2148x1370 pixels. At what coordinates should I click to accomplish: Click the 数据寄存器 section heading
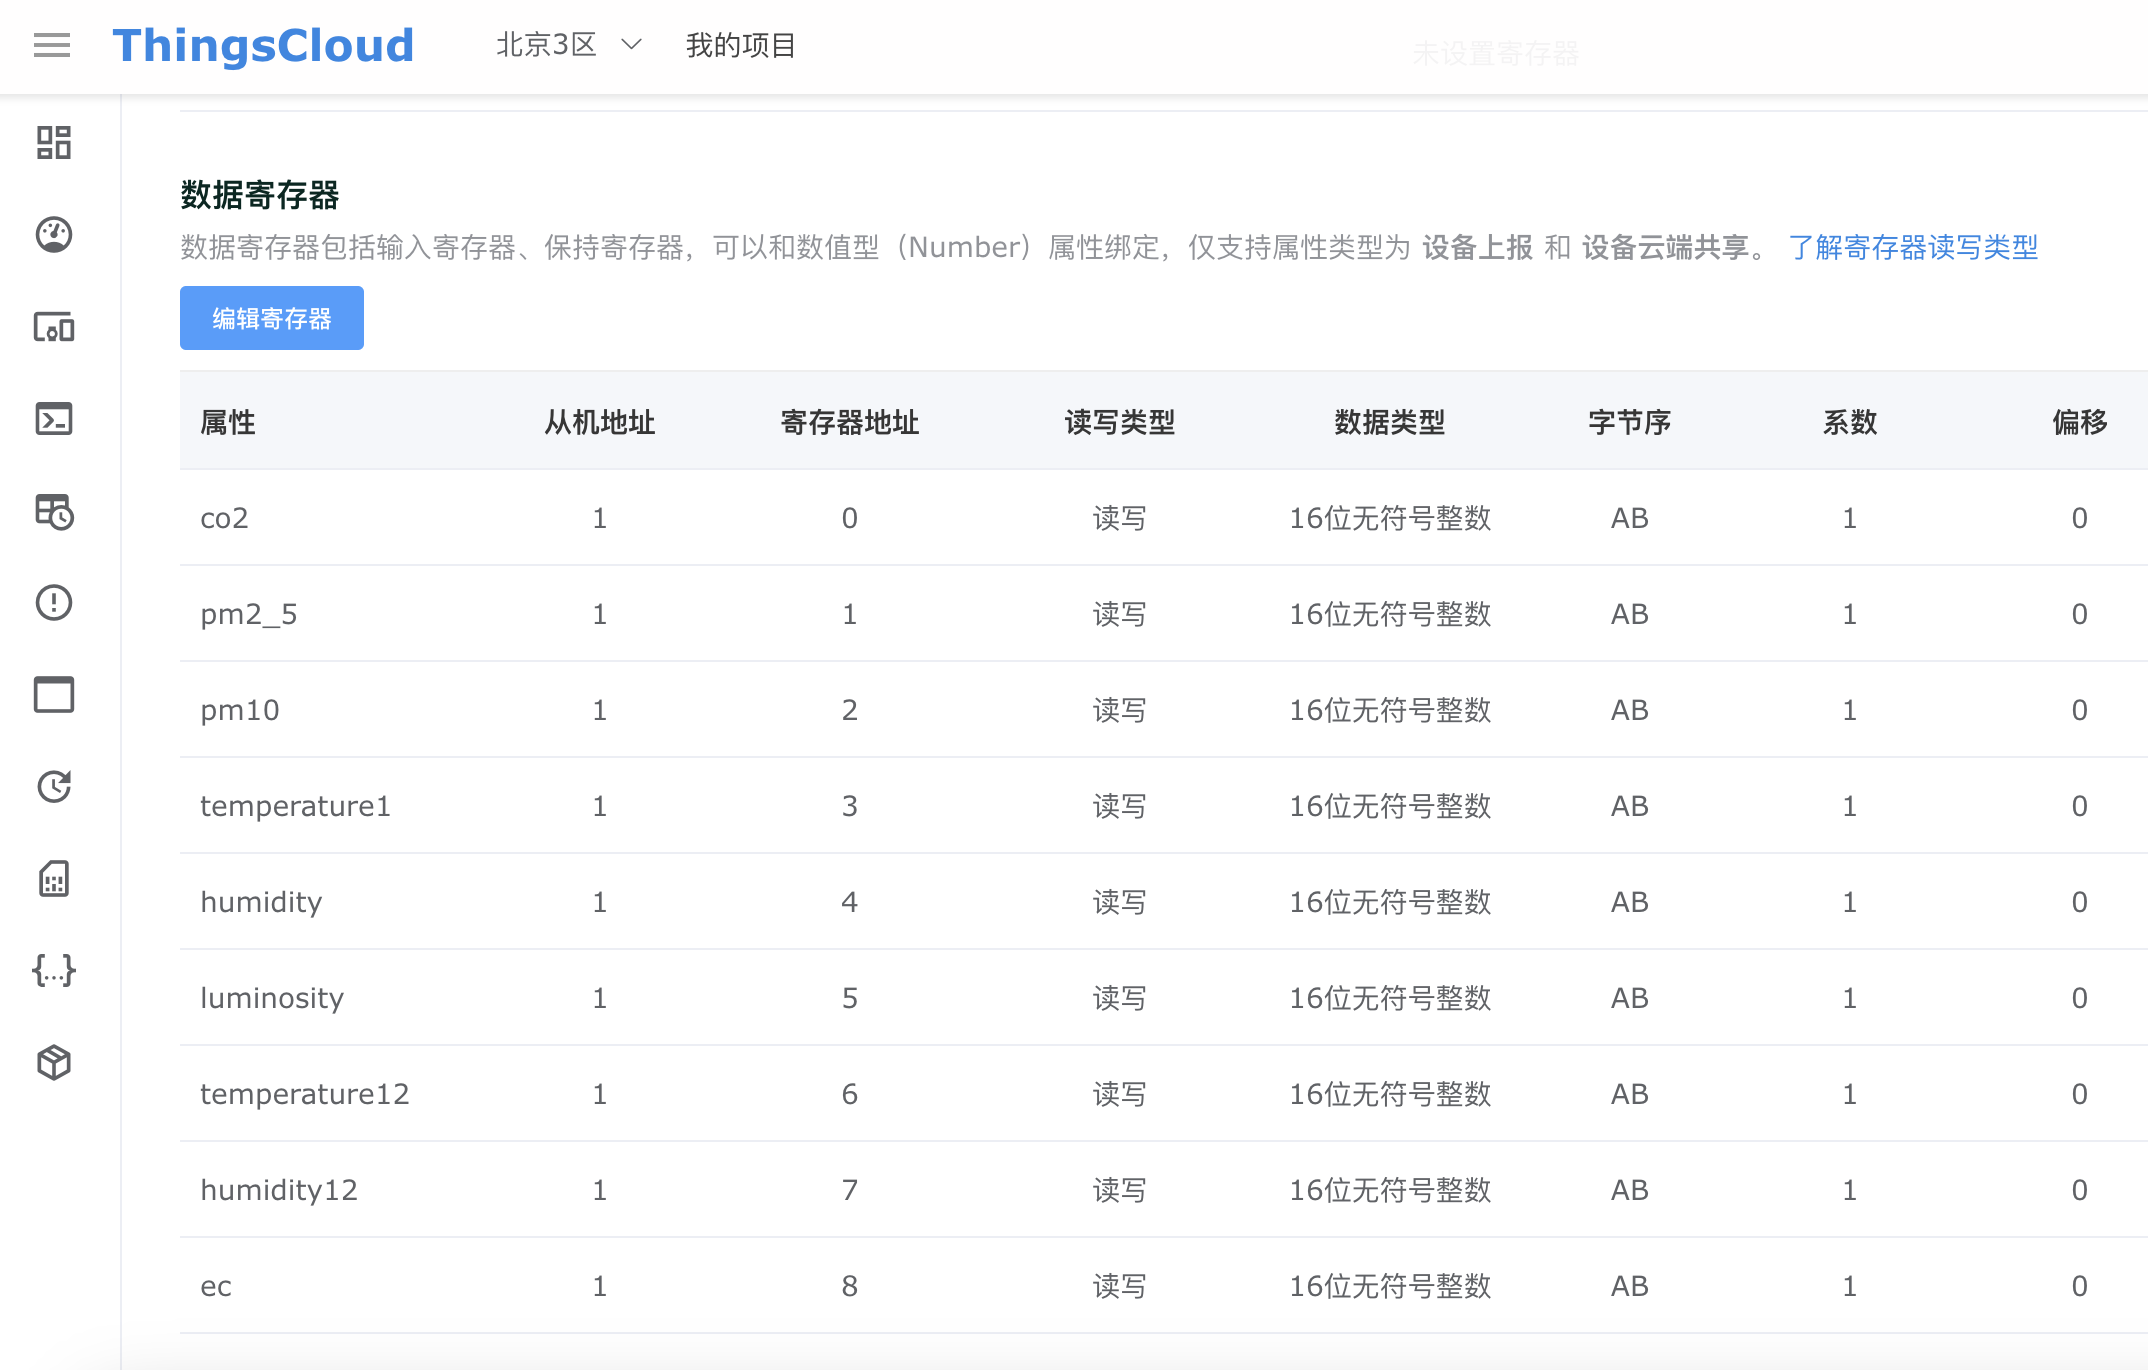pyautogui.click(x=259, y=195)
